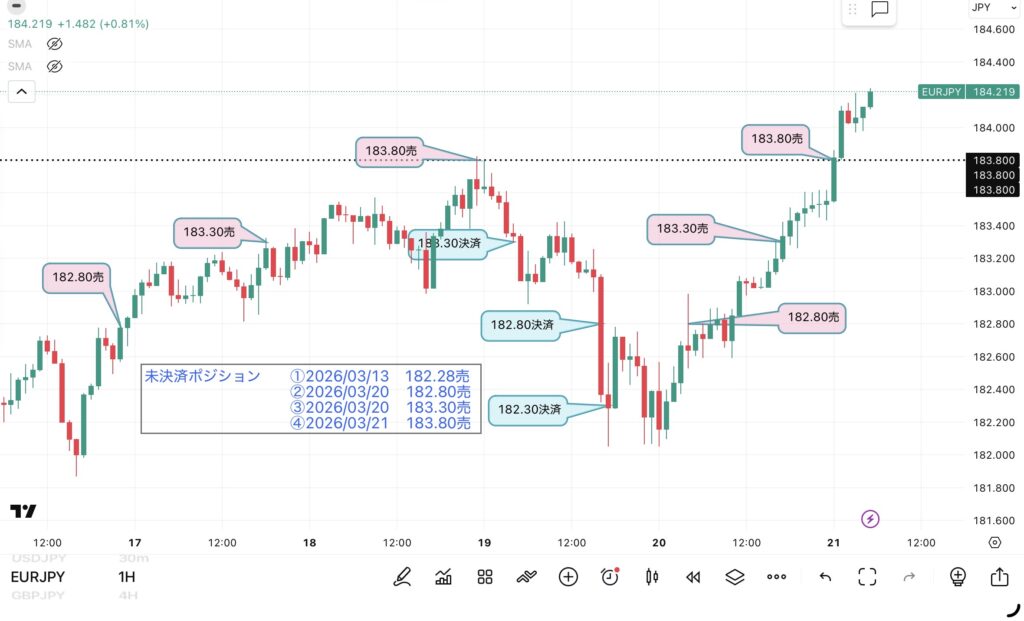Select the pen drawing tool
This screenshot has width=1024, height=621.
pos(402,576)
